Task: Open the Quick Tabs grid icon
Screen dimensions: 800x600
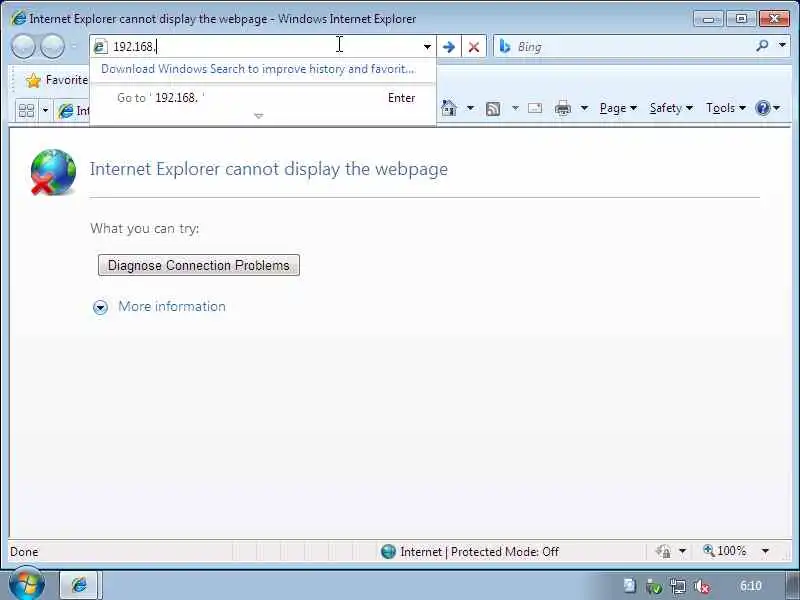Action: [x=26, y=110]
